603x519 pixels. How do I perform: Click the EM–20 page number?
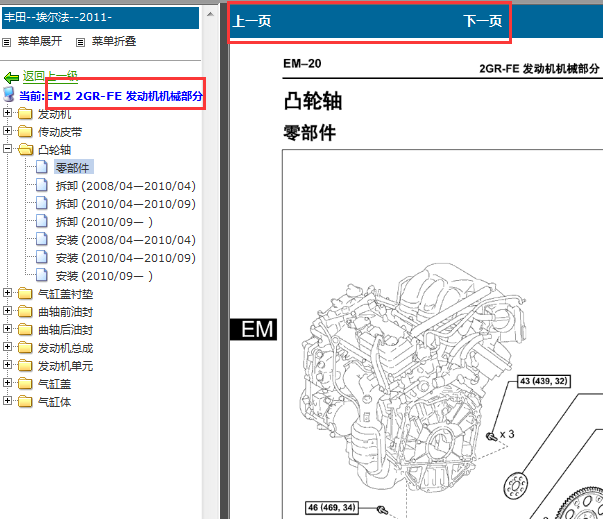(302, 63)
